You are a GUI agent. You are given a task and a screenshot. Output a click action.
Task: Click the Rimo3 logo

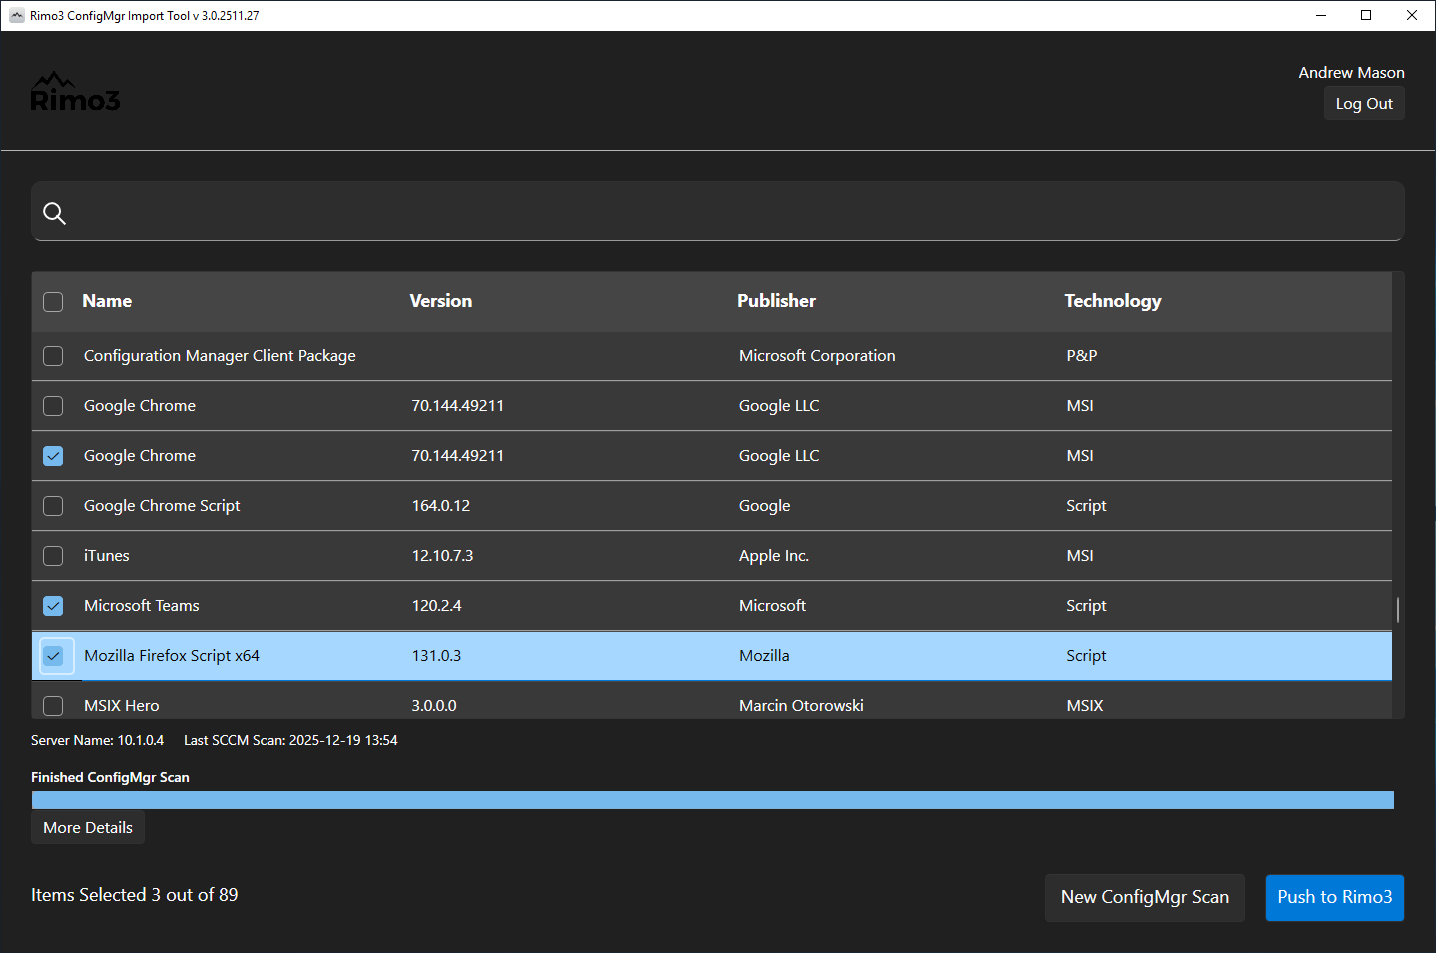(x=75, y=93)
